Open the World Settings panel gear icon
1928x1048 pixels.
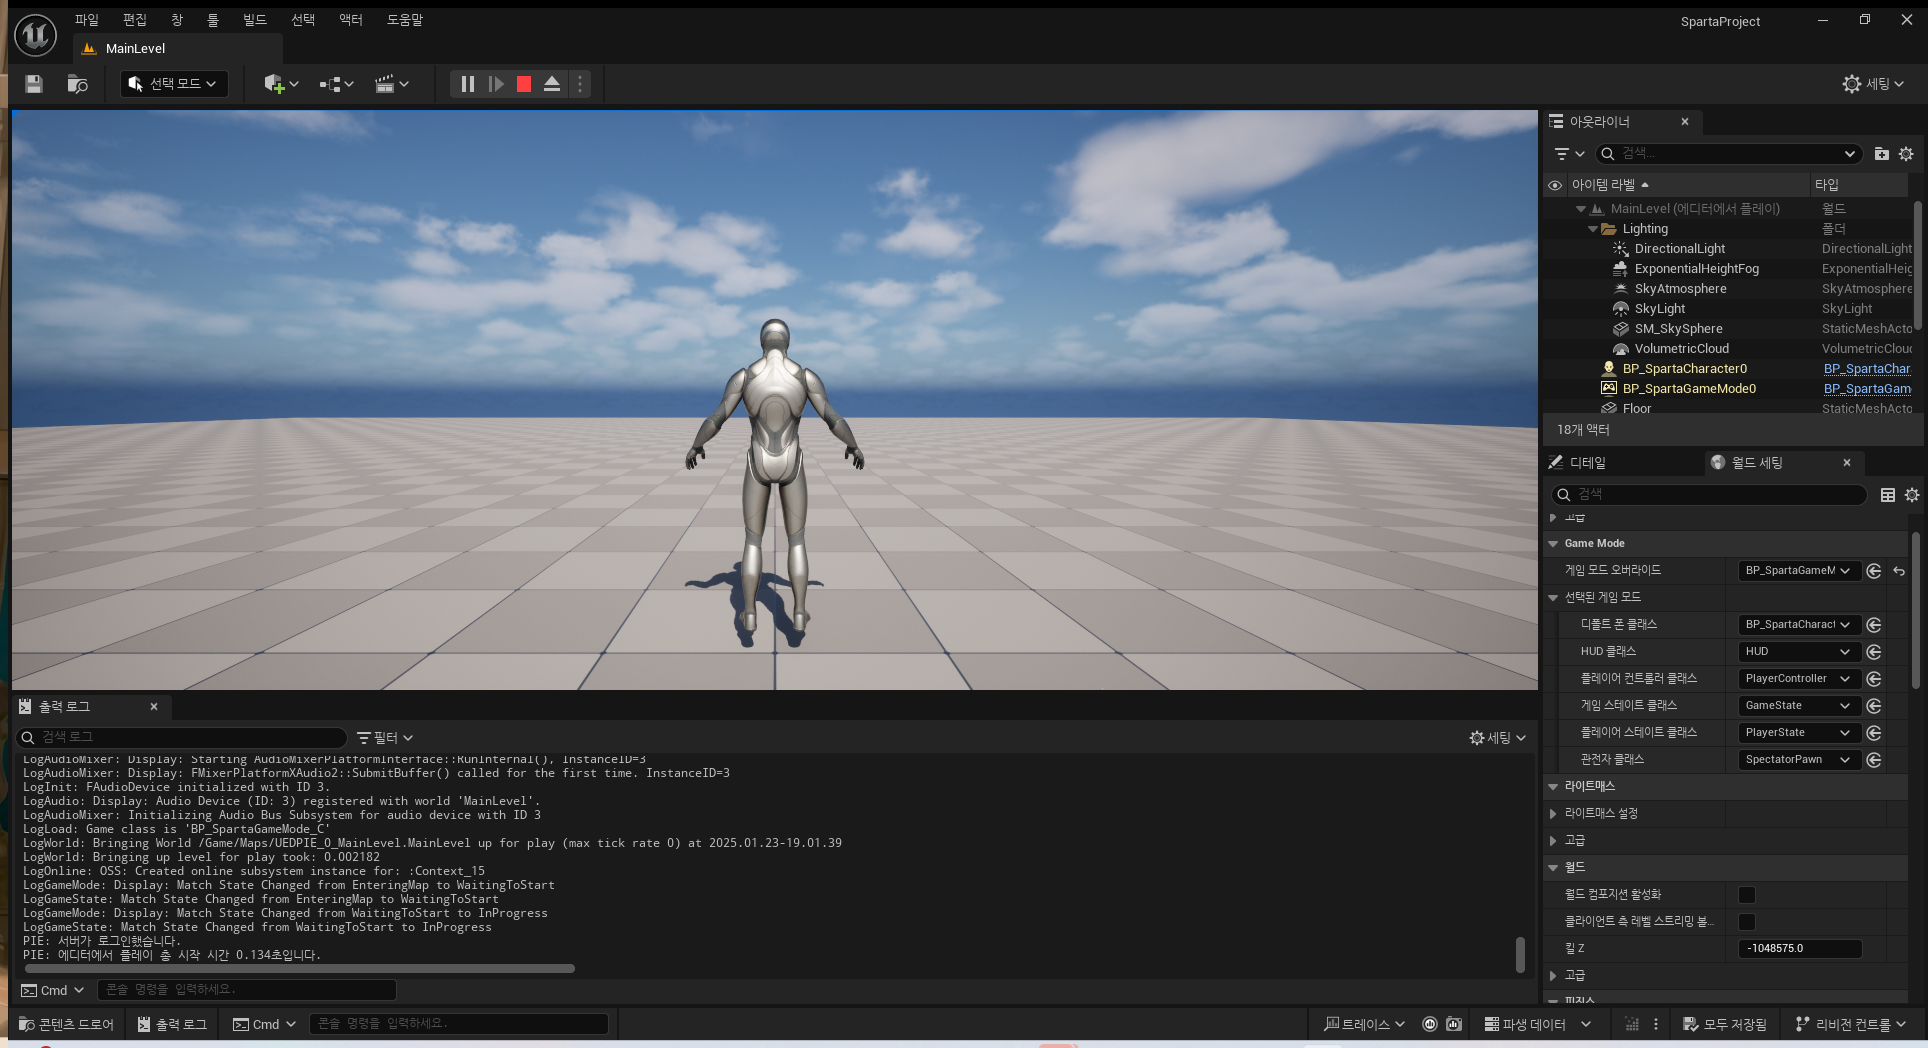[x=1912, y=495]
